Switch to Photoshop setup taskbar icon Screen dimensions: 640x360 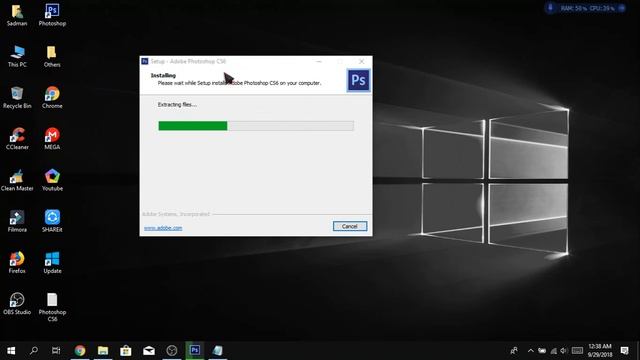[195, 350]
